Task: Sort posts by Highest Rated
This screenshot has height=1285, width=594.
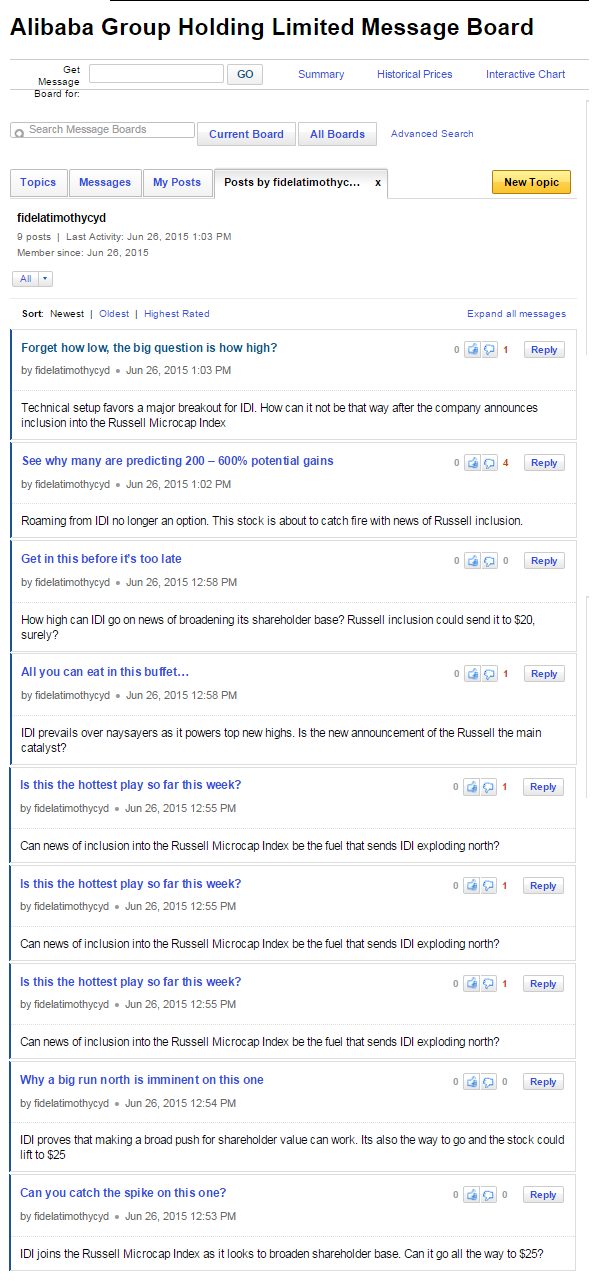Action: (177, 314)
